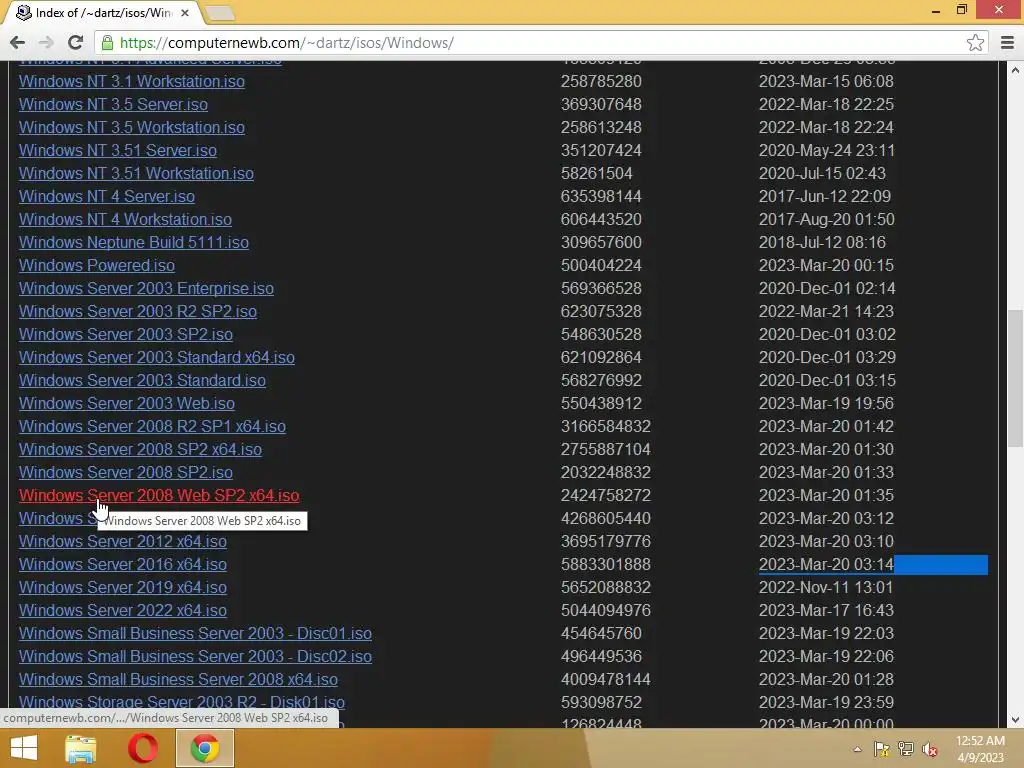Open Windows Server 2016 x64.iso link
The height and width of the screenshot is (768, 1024).
(x=123, y=564)
